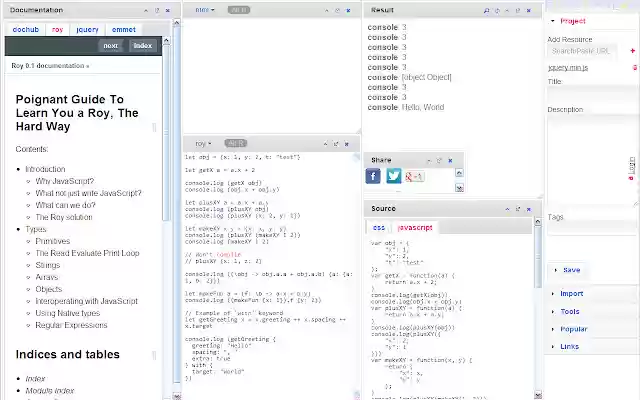
Task: Click the Search/Paste URL resource field
Action: [582, 51]
